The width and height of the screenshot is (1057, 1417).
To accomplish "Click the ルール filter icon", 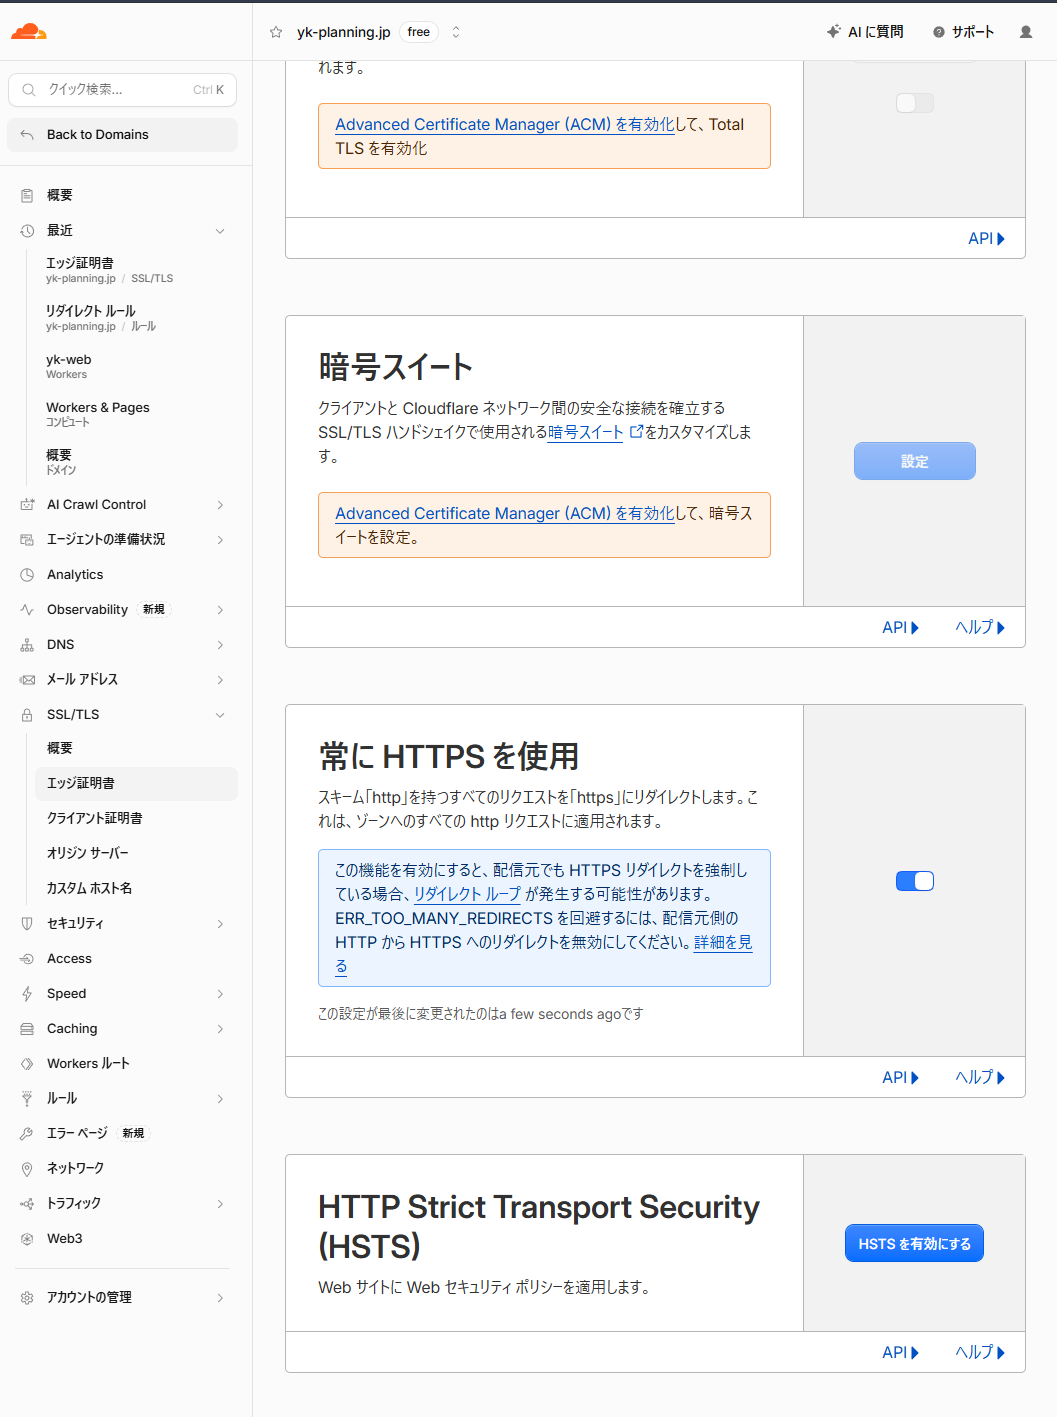I will 27,1099.
